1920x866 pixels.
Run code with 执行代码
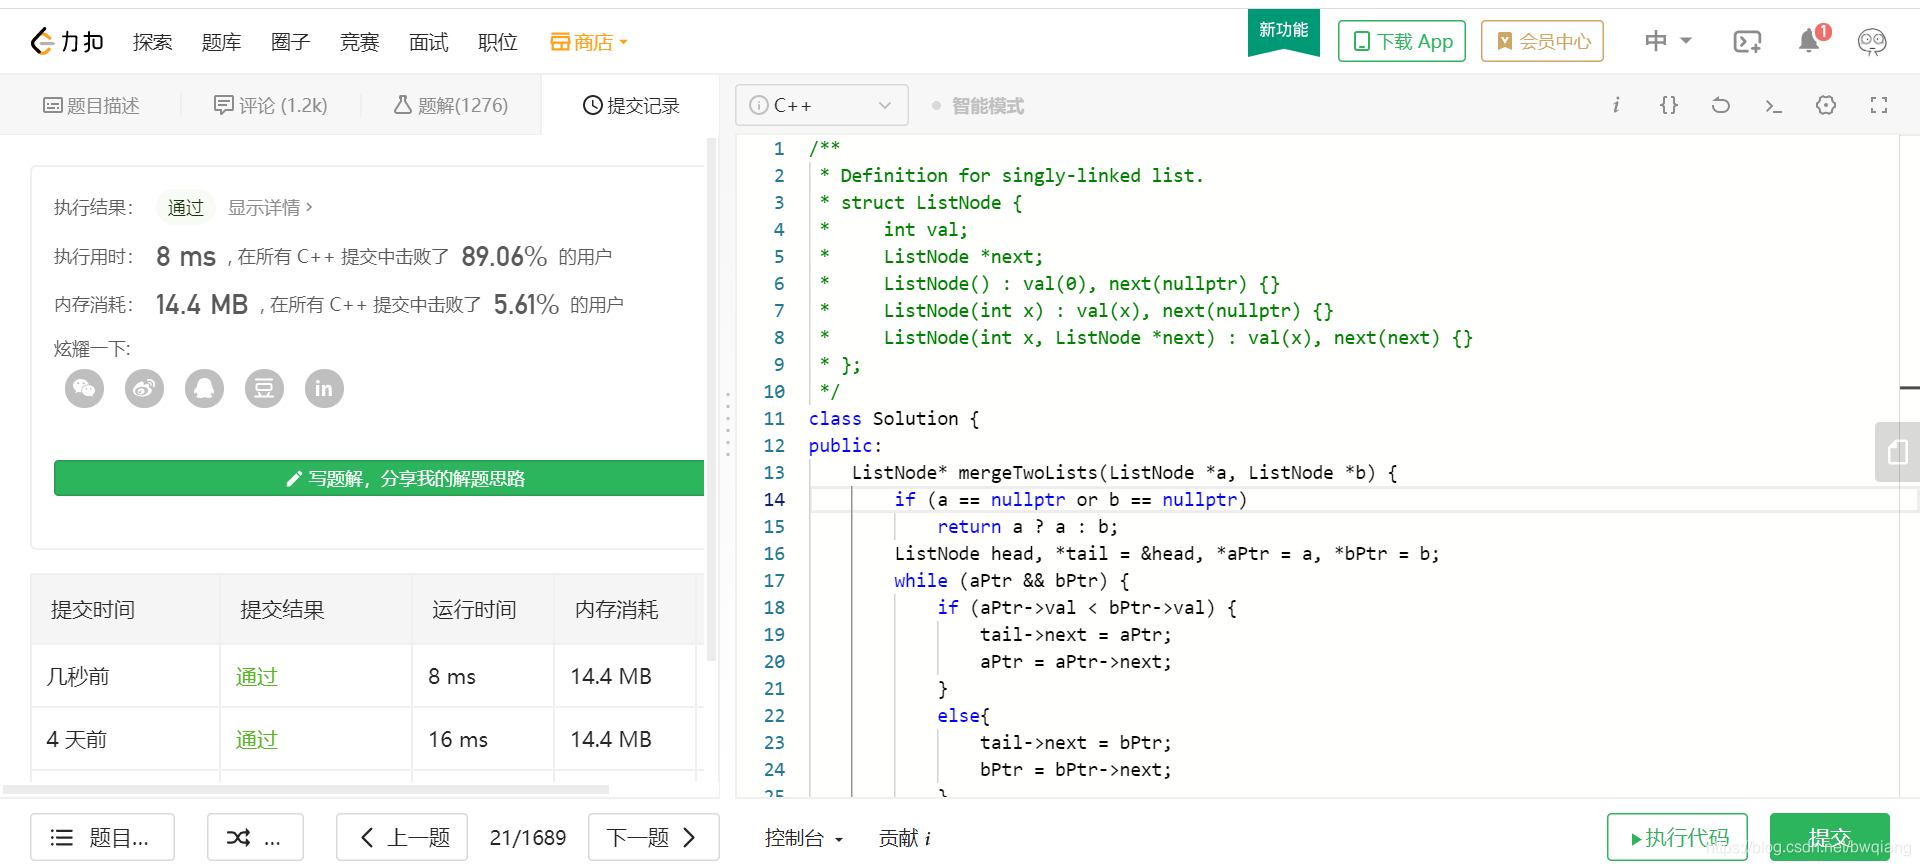pyautogui.click(x=1678, y=837)
